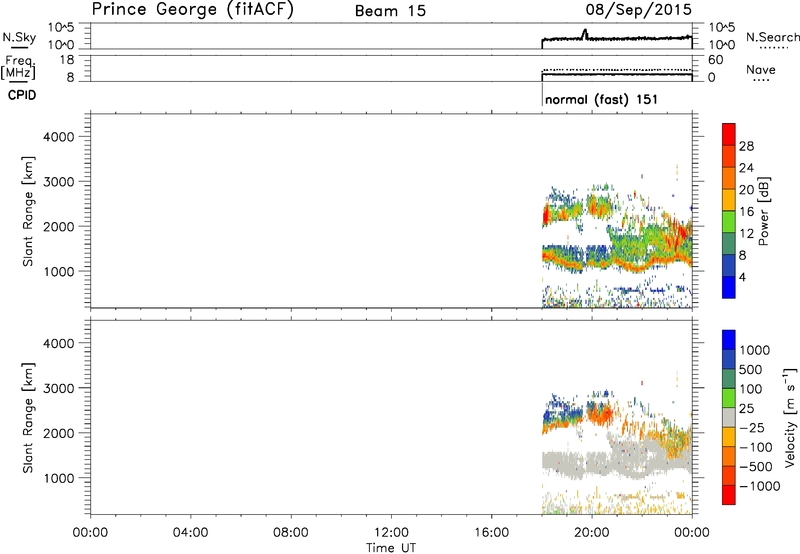The height and width of the screenshot is (554, 800).
Task: Click the 'Nave' legend label
Action: click(x=761, y=70)
